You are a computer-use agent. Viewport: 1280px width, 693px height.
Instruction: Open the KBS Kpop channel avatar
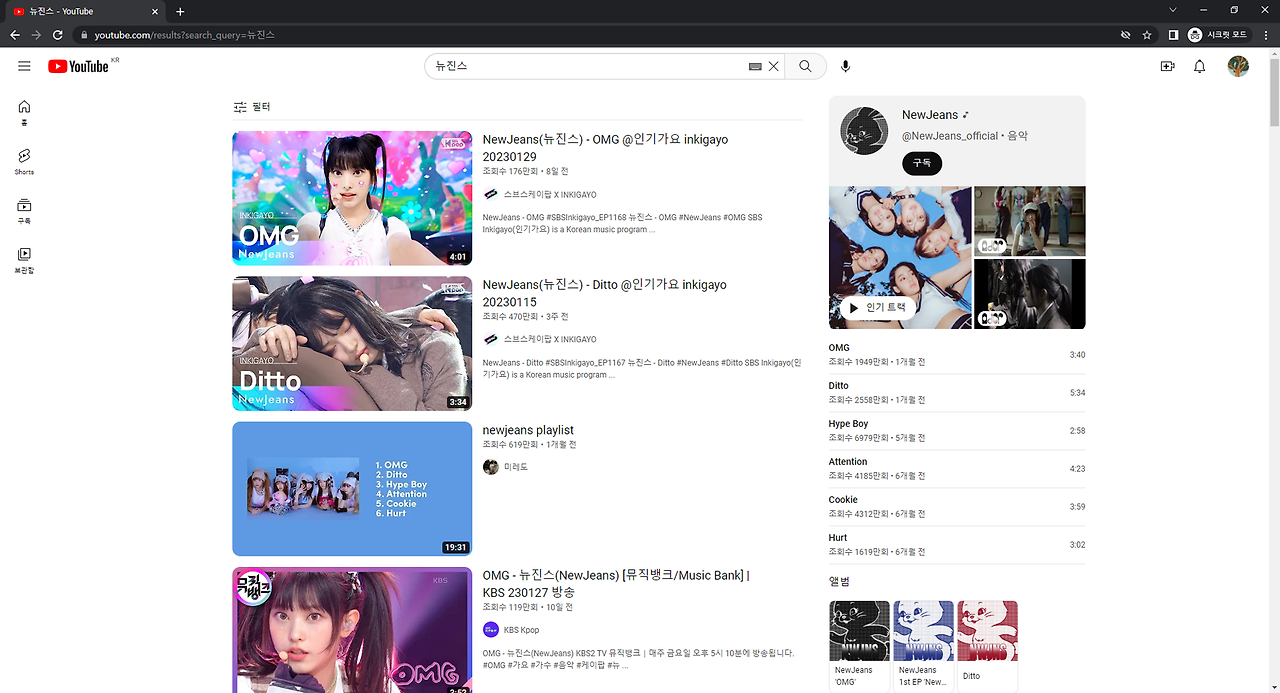pos(490,630)
